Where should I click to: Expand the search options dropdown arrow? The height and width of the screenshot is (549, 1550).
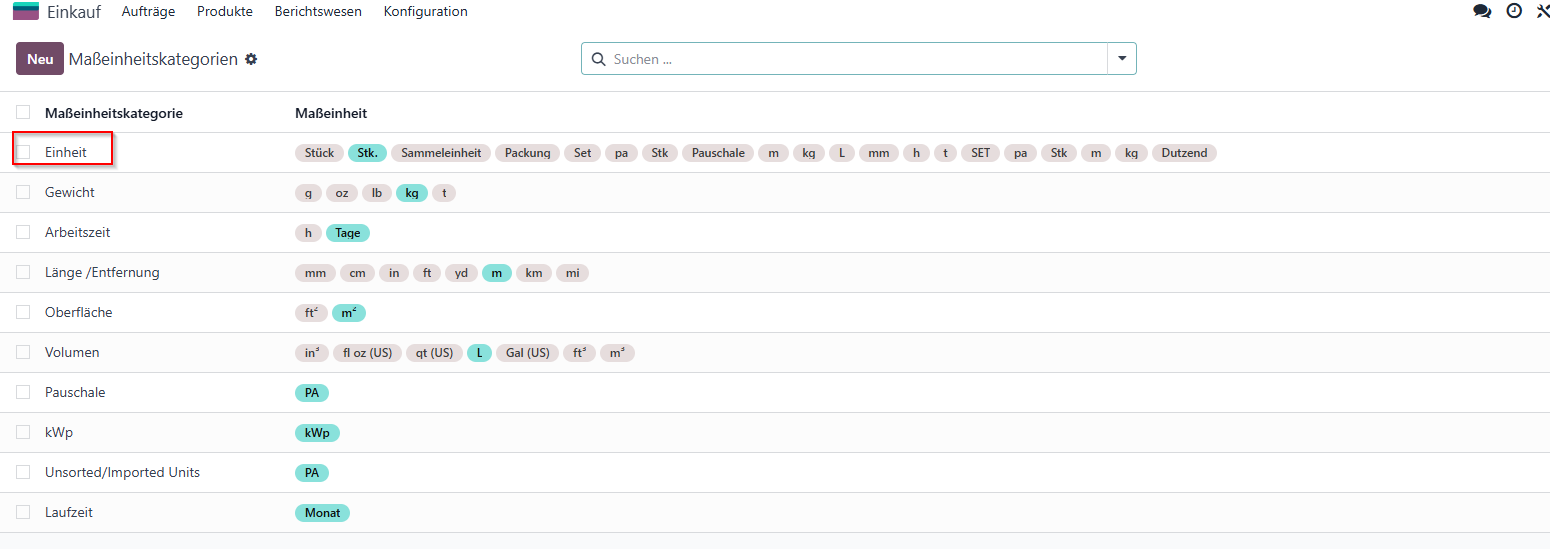point(1122,59)
